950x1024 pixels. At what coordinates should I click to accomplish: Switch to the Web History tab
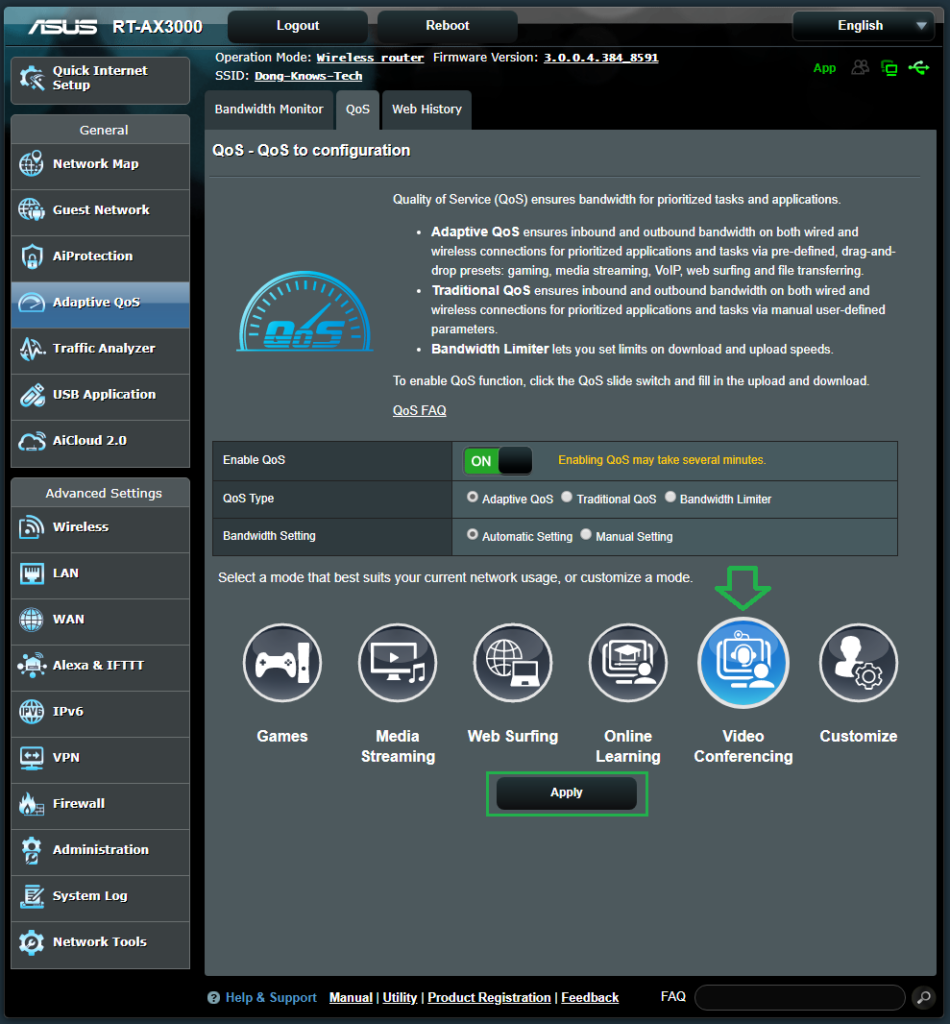tap(427, 110)
